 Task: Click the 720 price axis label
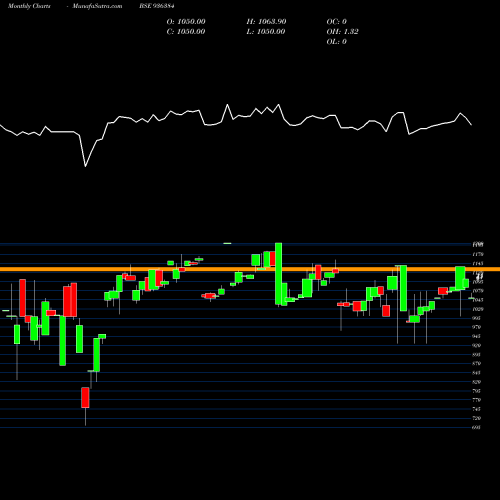click(477, 418)
